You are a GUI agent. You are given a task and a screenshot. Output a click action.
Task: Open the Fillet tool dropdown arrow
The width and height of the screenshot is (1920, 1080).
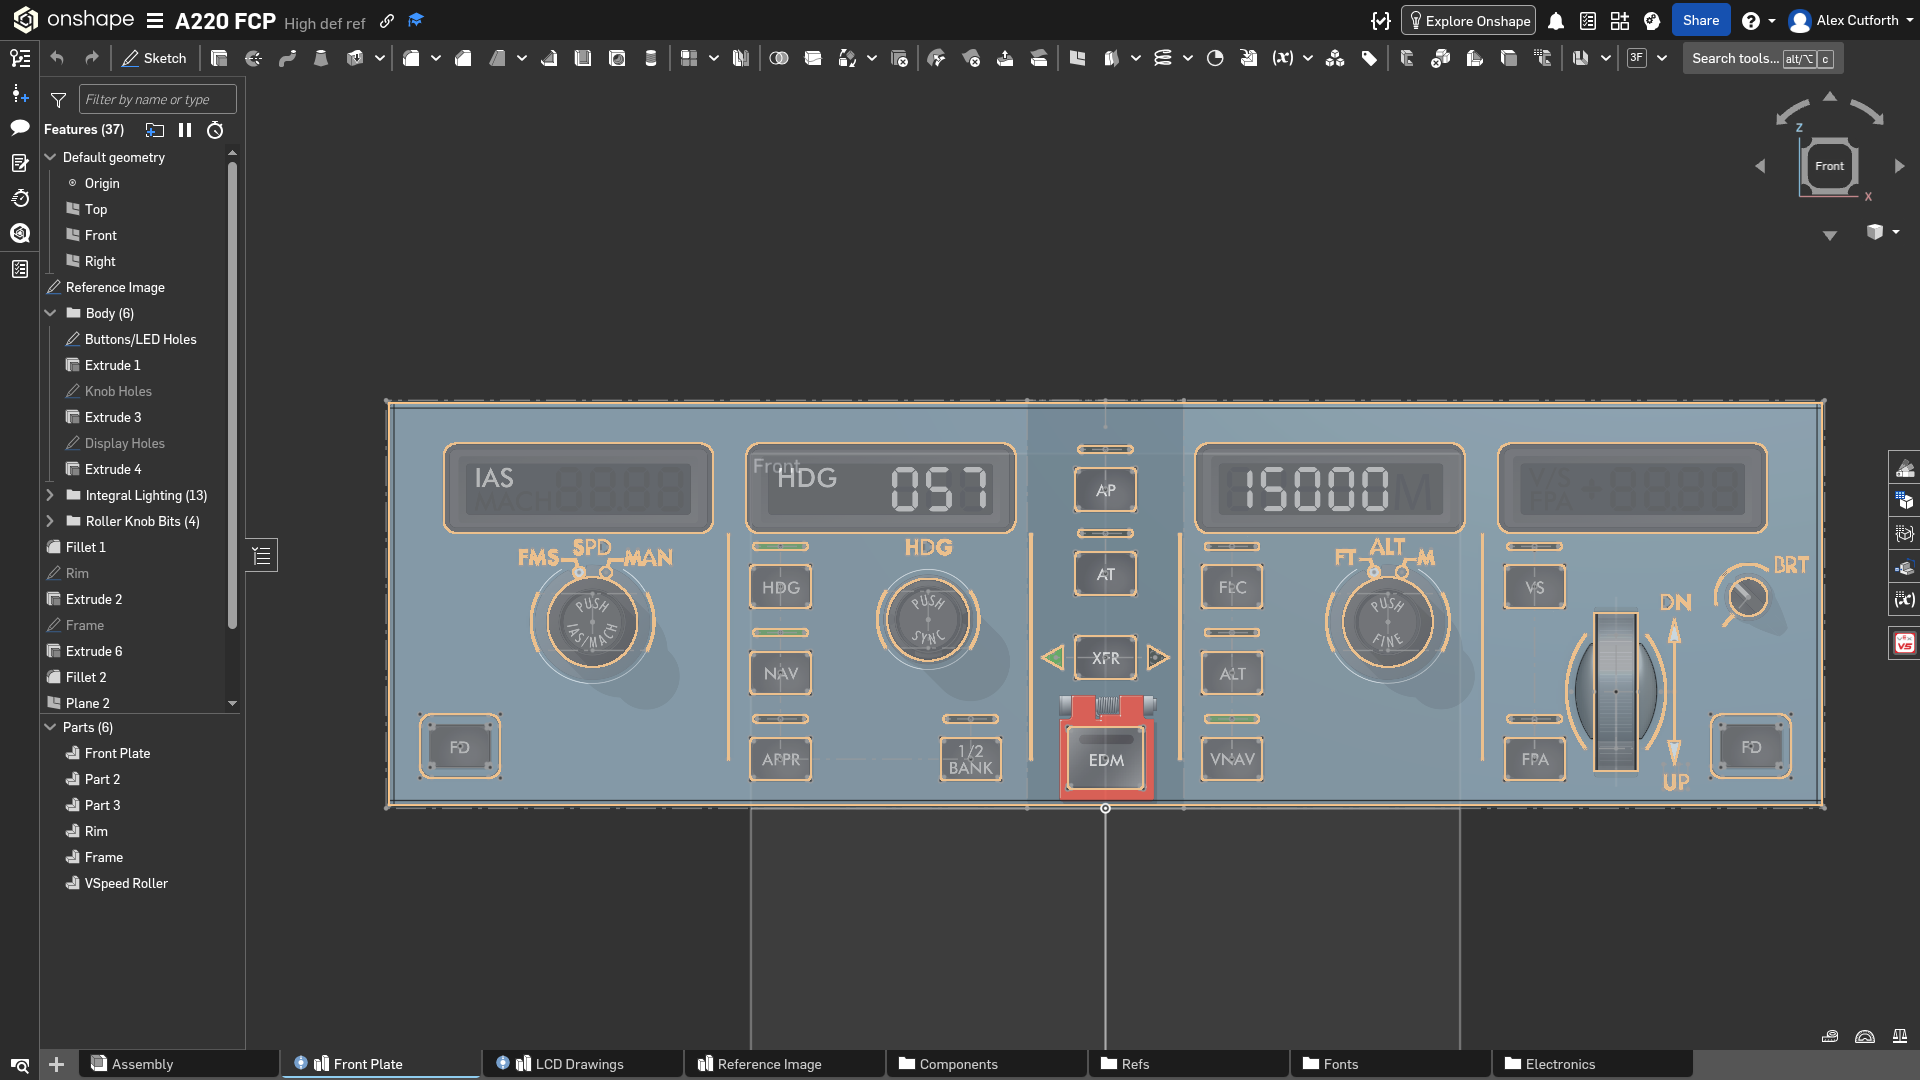point(436,59)
